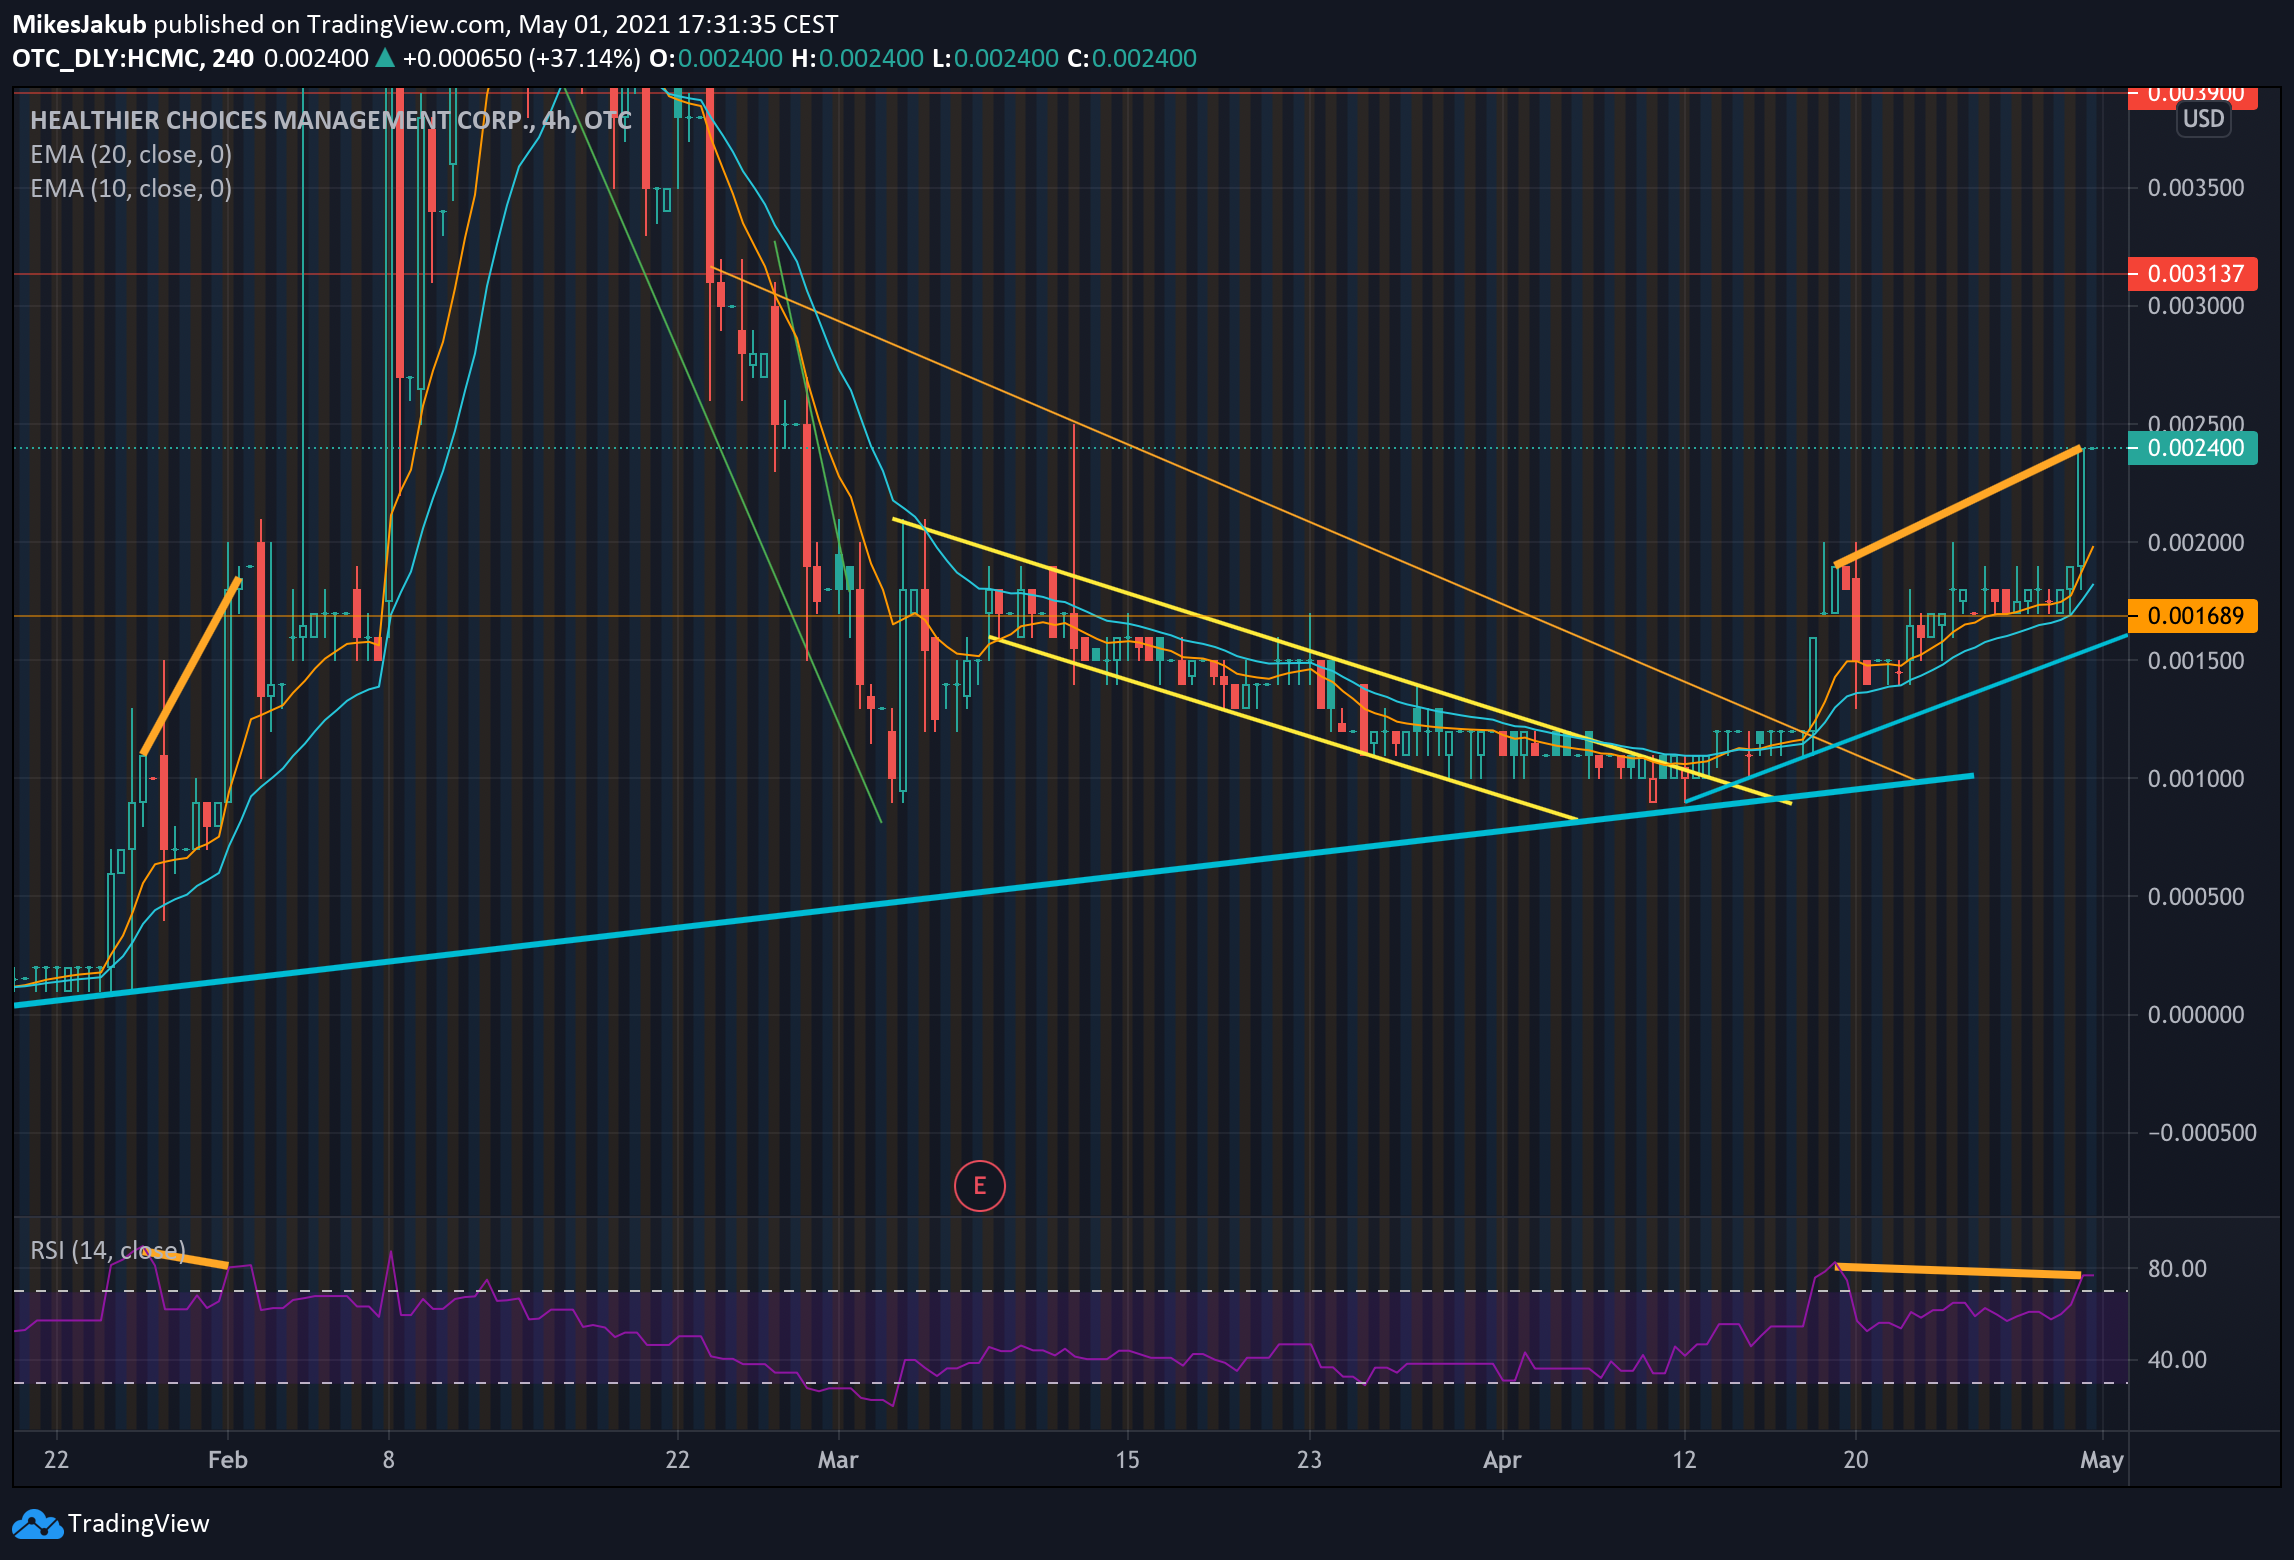Click the 0.002400 current price label

click(x=2192, y=448)
